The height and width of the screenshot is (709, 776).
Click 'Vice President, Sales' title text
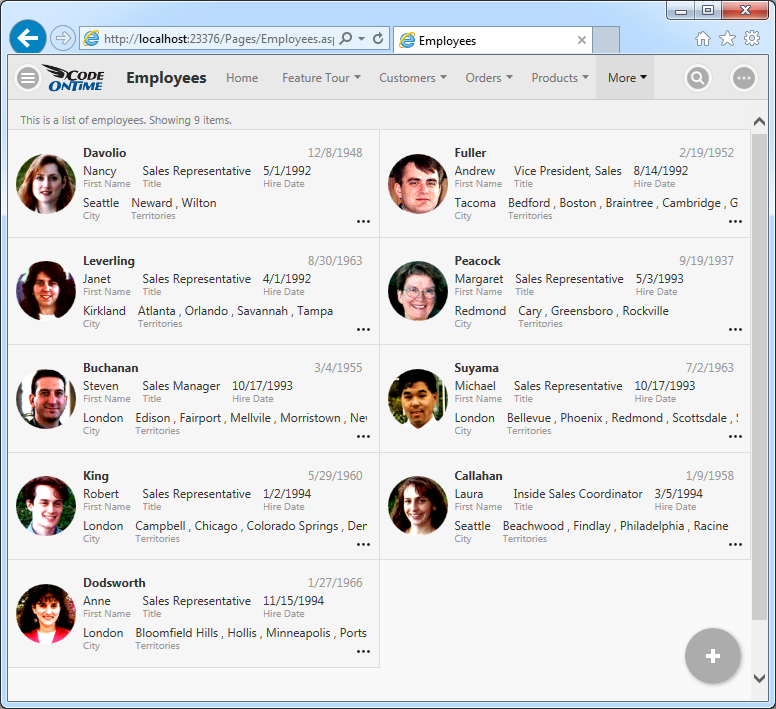point(568,171)
